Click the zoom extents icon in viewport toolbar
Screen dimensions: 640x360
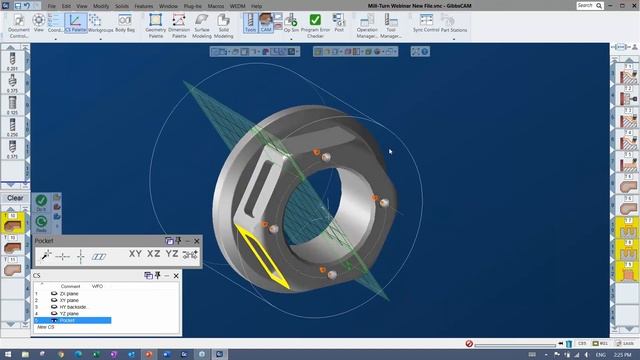[416, 51]
